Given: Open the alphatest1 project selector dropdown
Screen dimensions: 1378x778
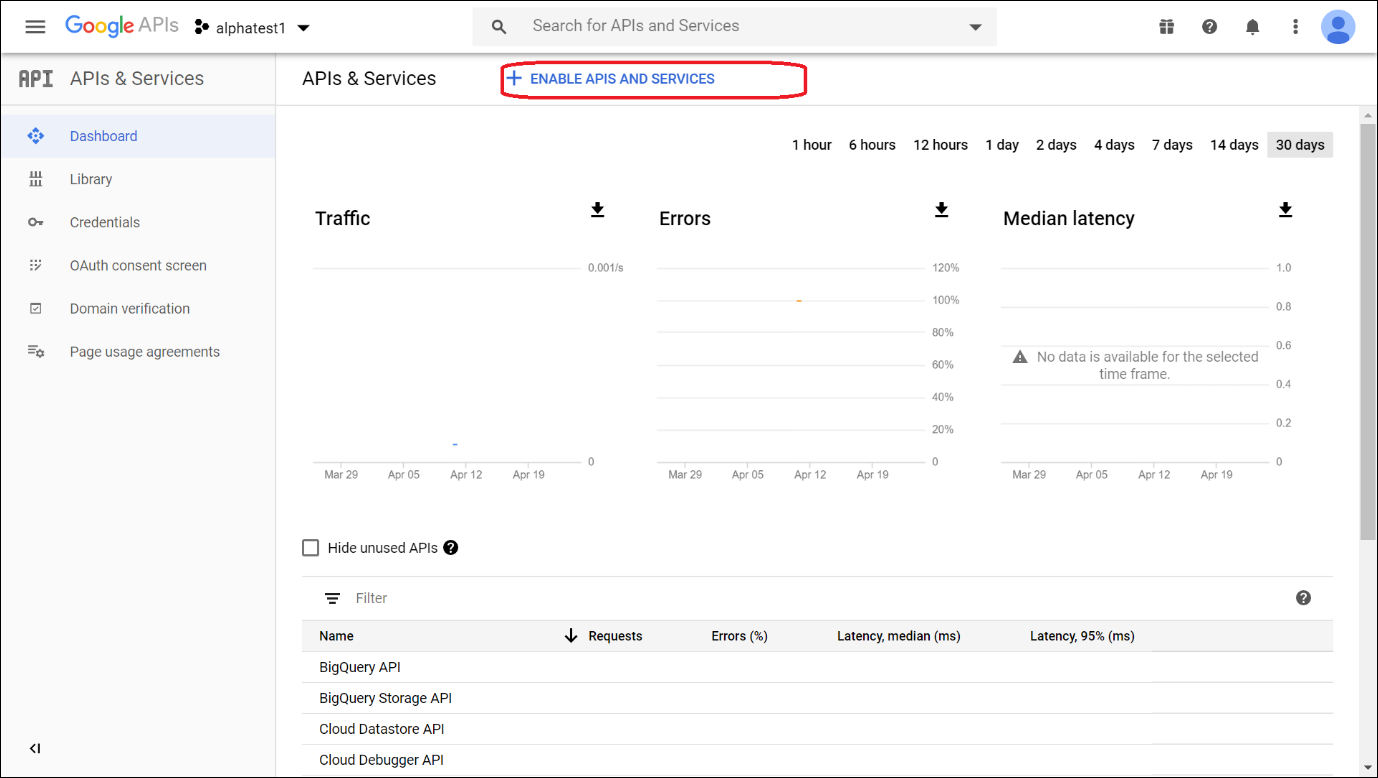Looking at the screenshot, I should tap(253, 28).
